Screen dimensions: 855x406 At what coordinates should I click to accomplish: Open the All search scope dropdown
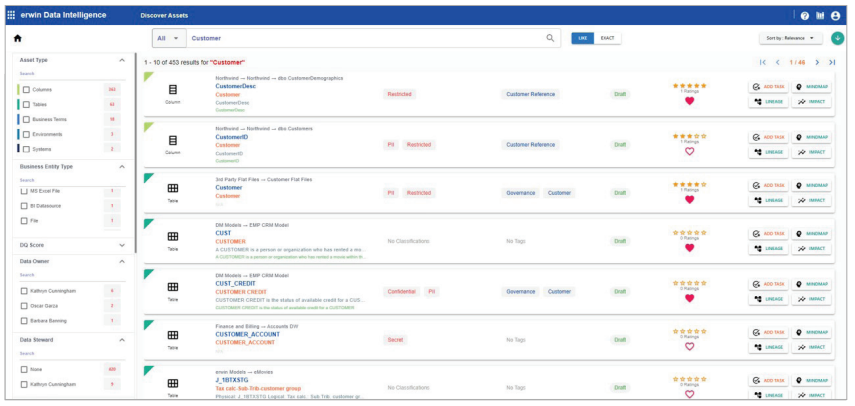pos(168,38)
